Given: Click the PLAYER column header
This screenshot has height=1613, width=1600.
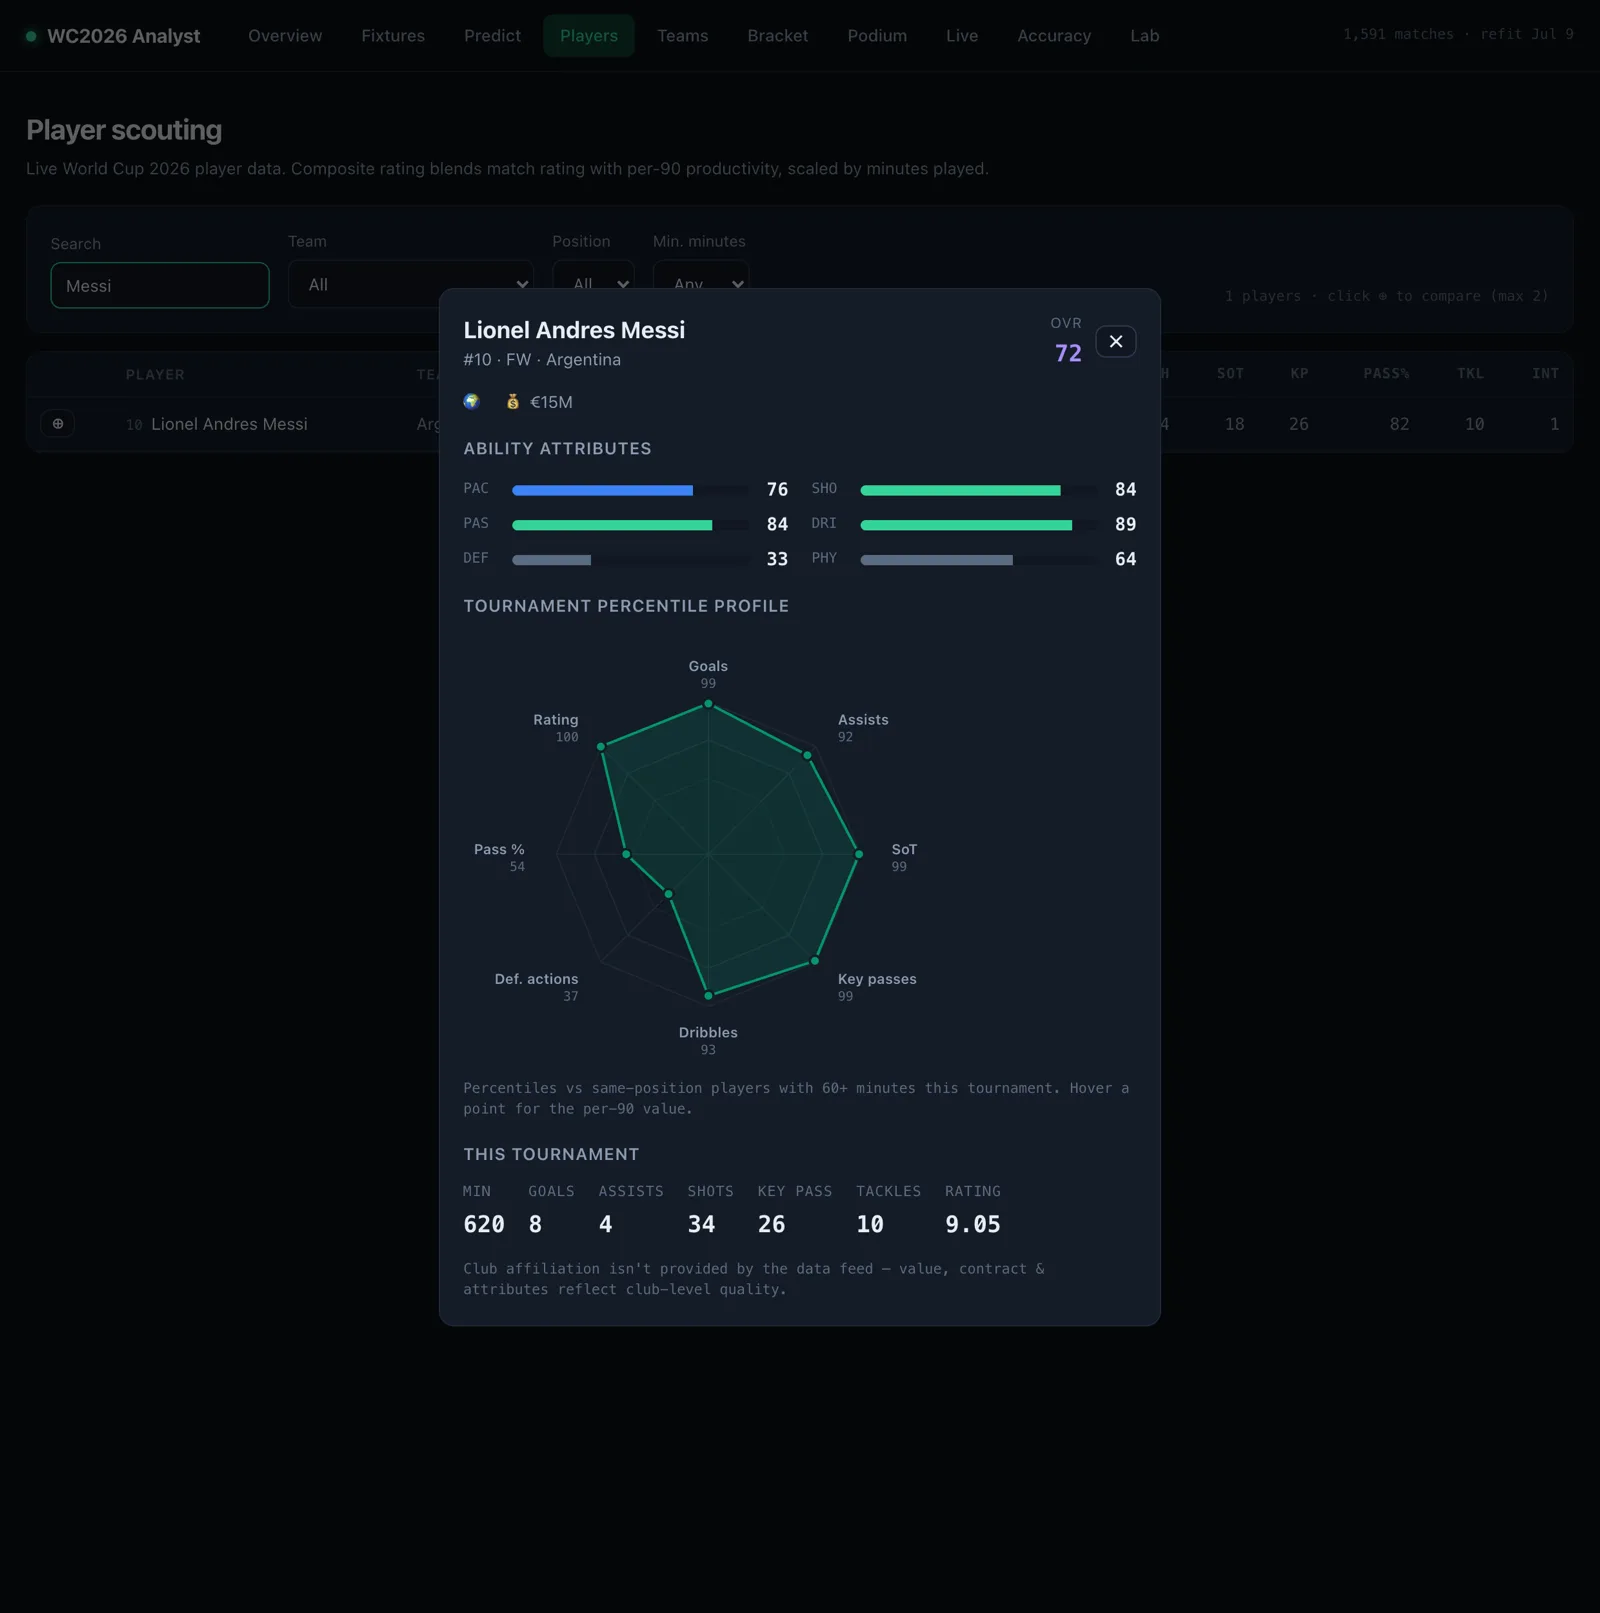Looking at the screenshot, I should pos(155,375).
